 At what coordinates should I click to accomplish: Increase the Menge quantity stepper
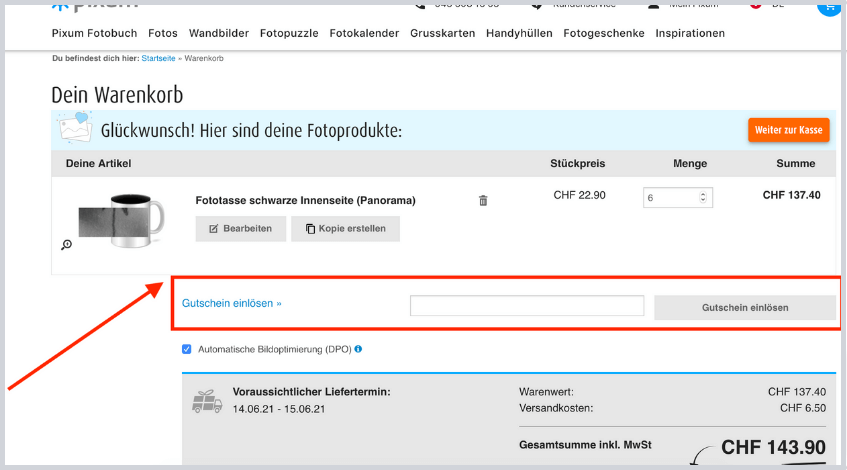tap(703, 194)
